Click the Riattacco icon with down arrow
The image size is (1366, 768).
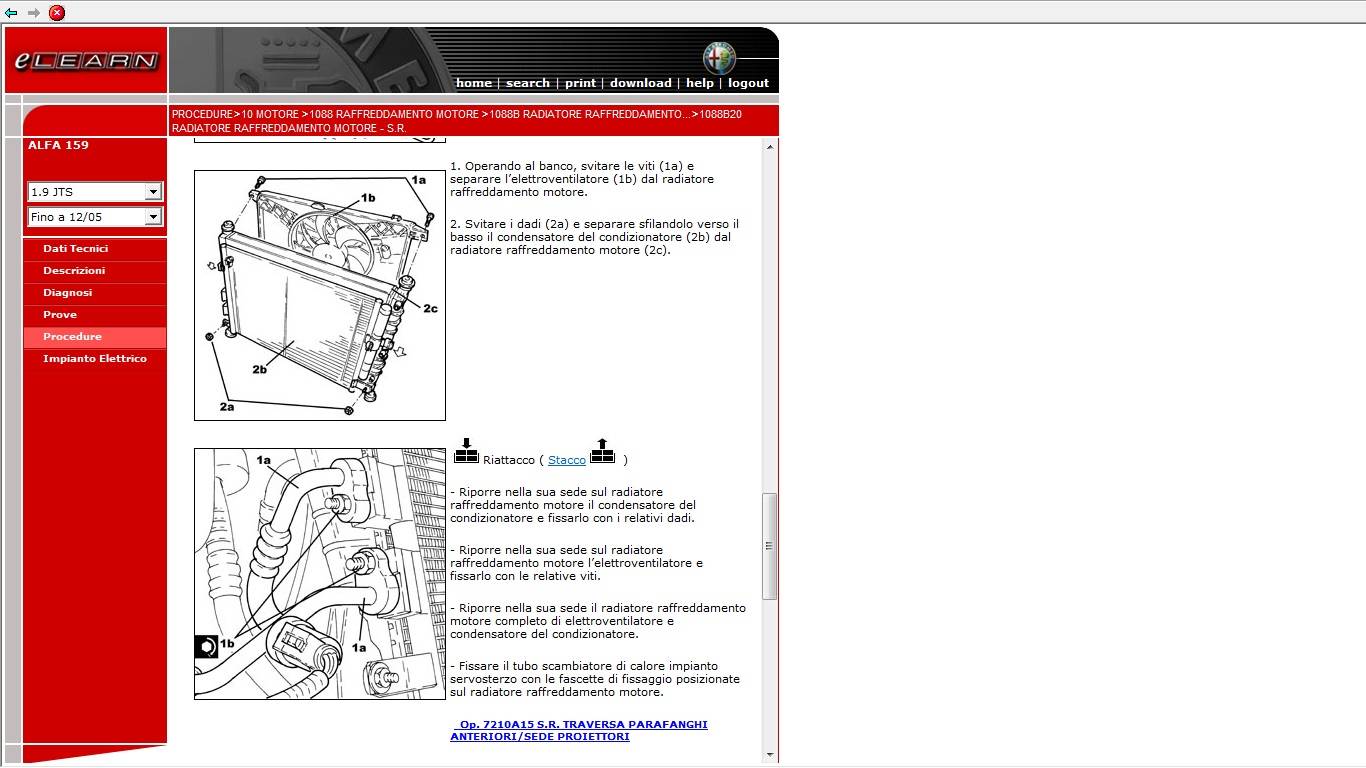(x=467, y=451)
